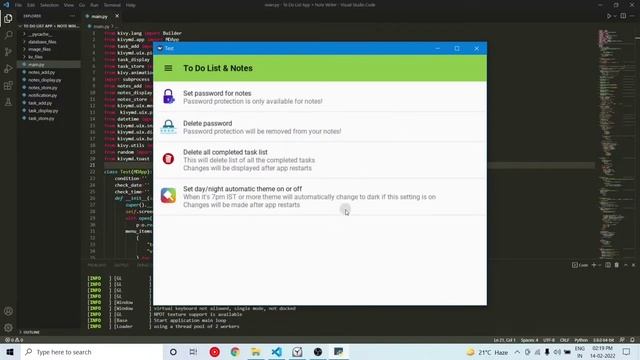Open Google Chrome from taskbar
This screenshot has width=640, height=360.
pos(235,352)
